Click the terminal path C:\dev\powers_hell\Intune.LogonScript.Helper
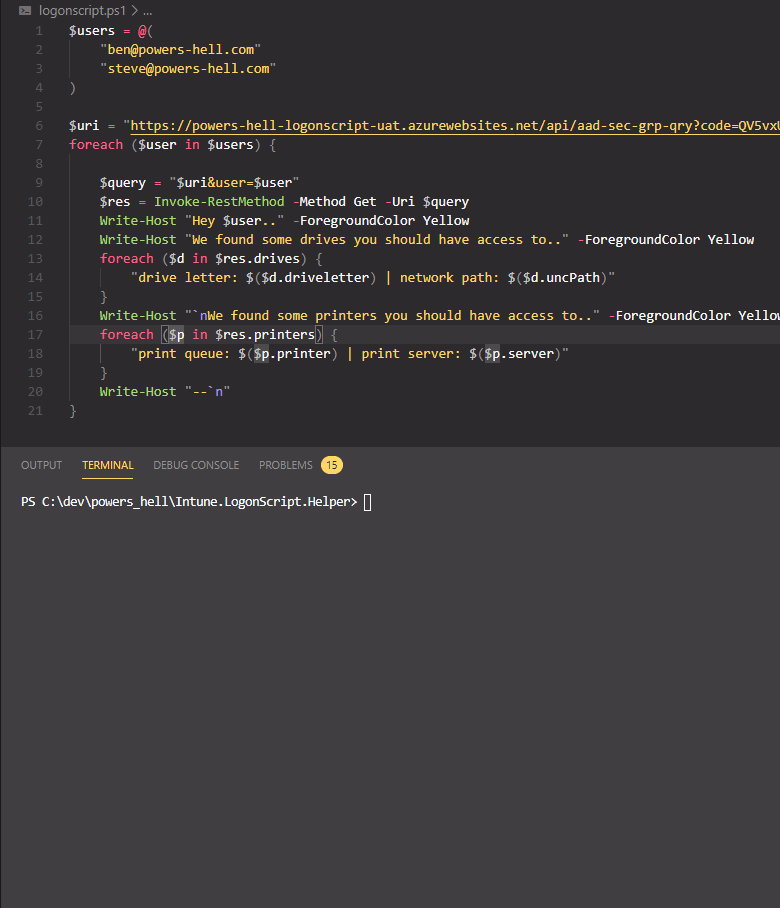 coord(196,502)
